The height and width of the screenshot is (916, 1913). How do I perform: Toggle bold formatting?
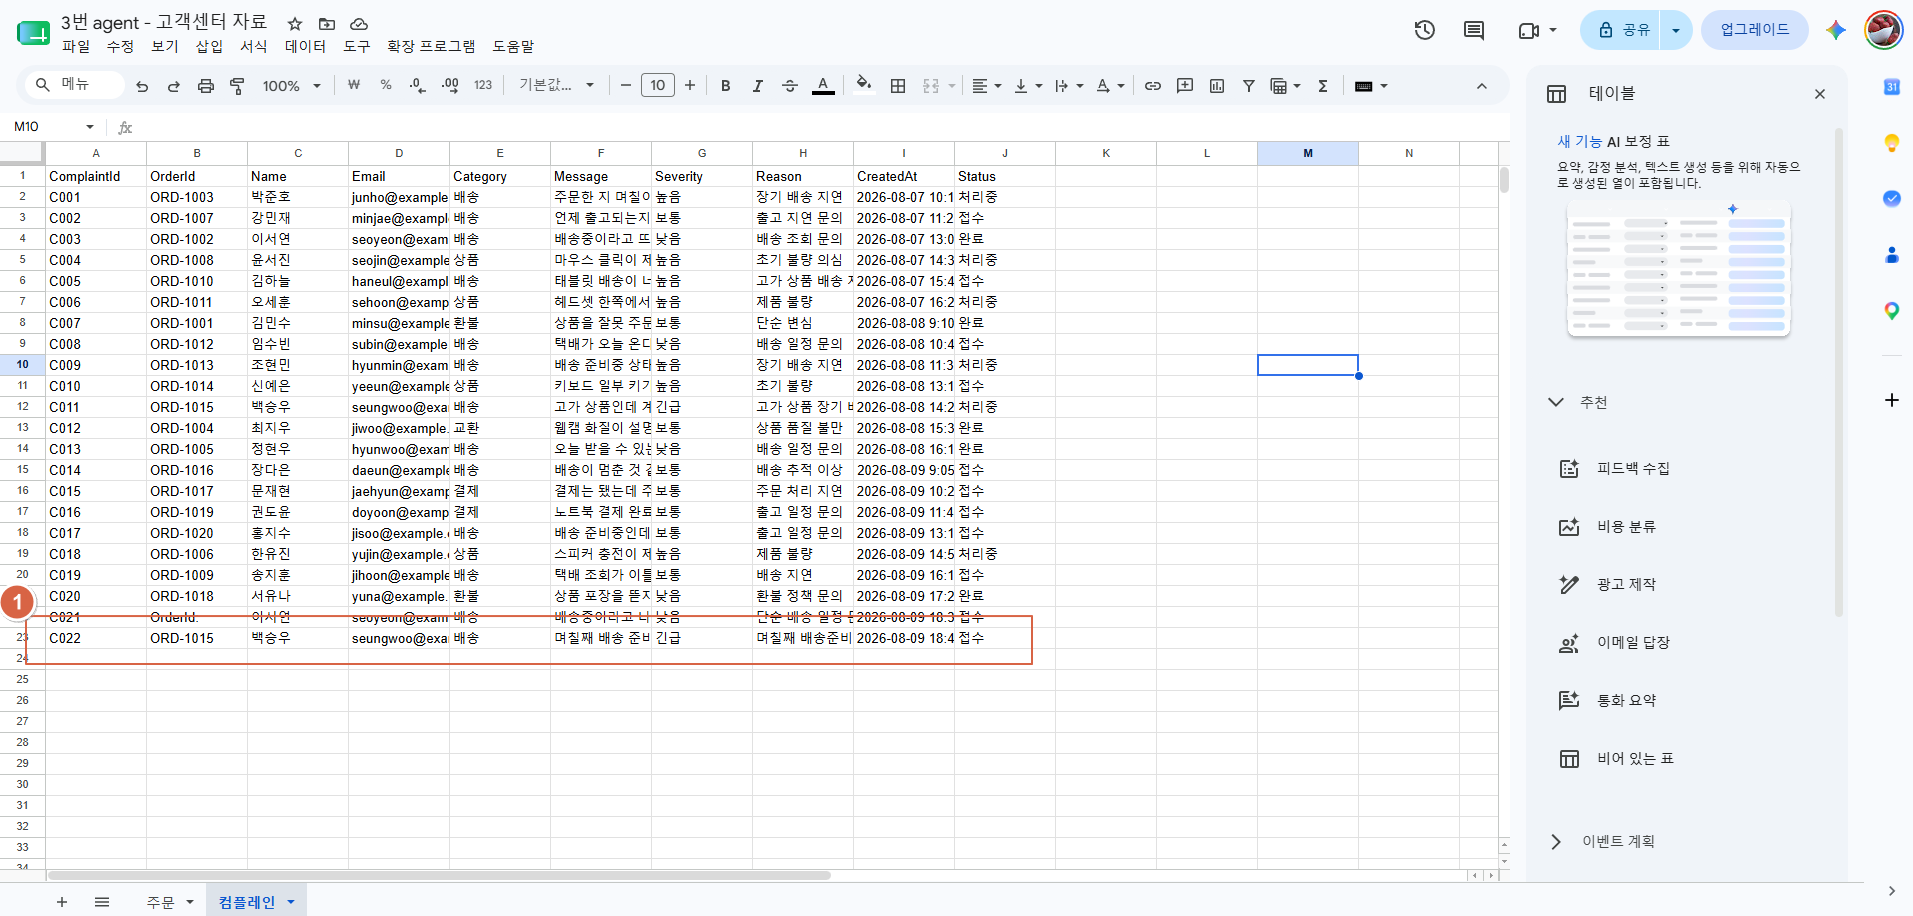[726, 86]
